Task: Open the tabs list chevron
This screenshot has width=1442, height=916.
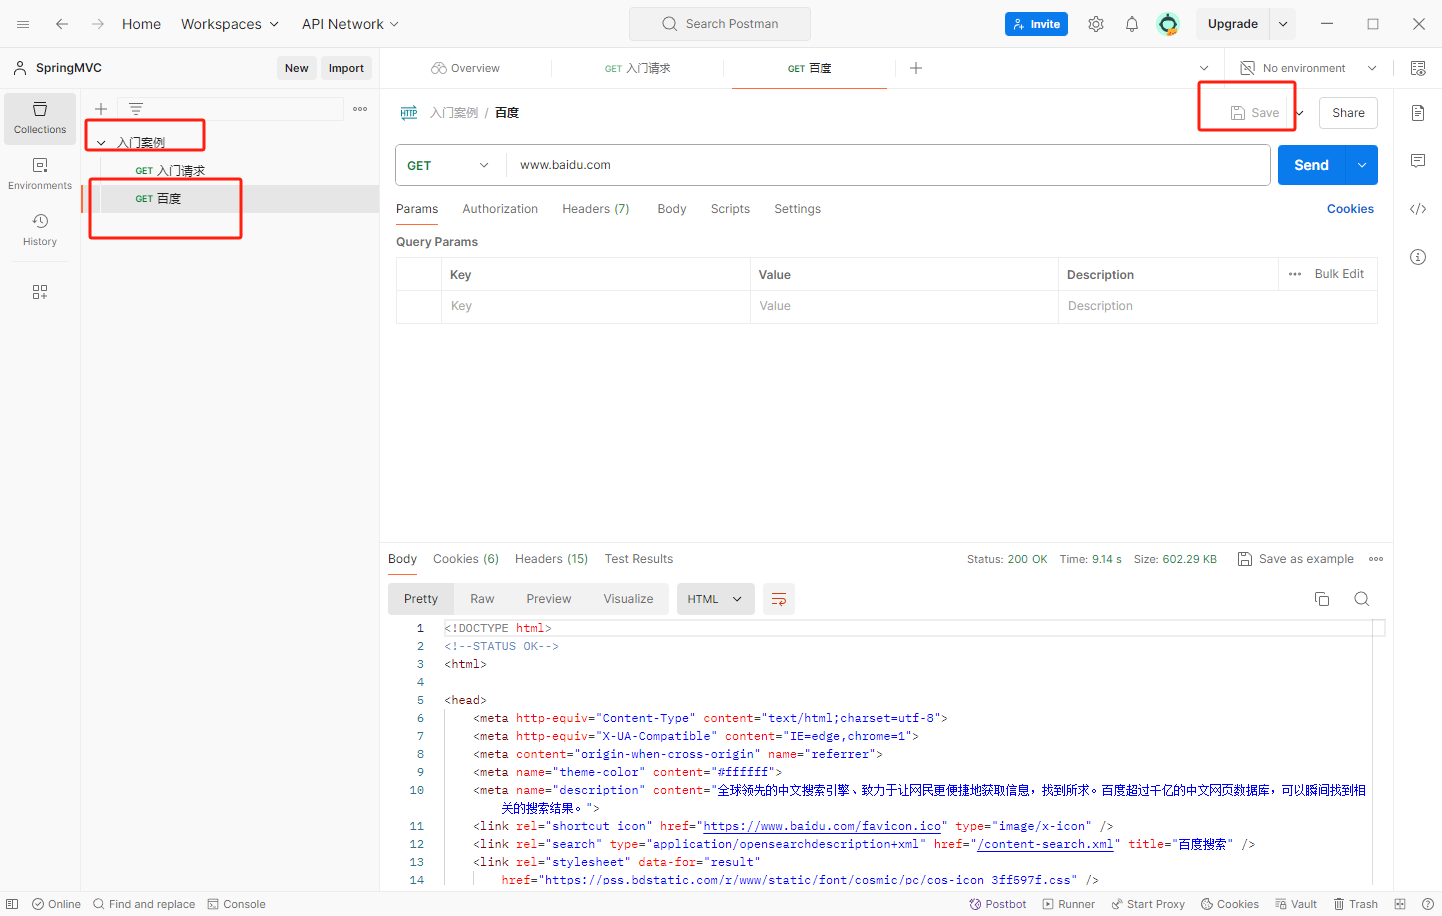Action: (1204, 68)
